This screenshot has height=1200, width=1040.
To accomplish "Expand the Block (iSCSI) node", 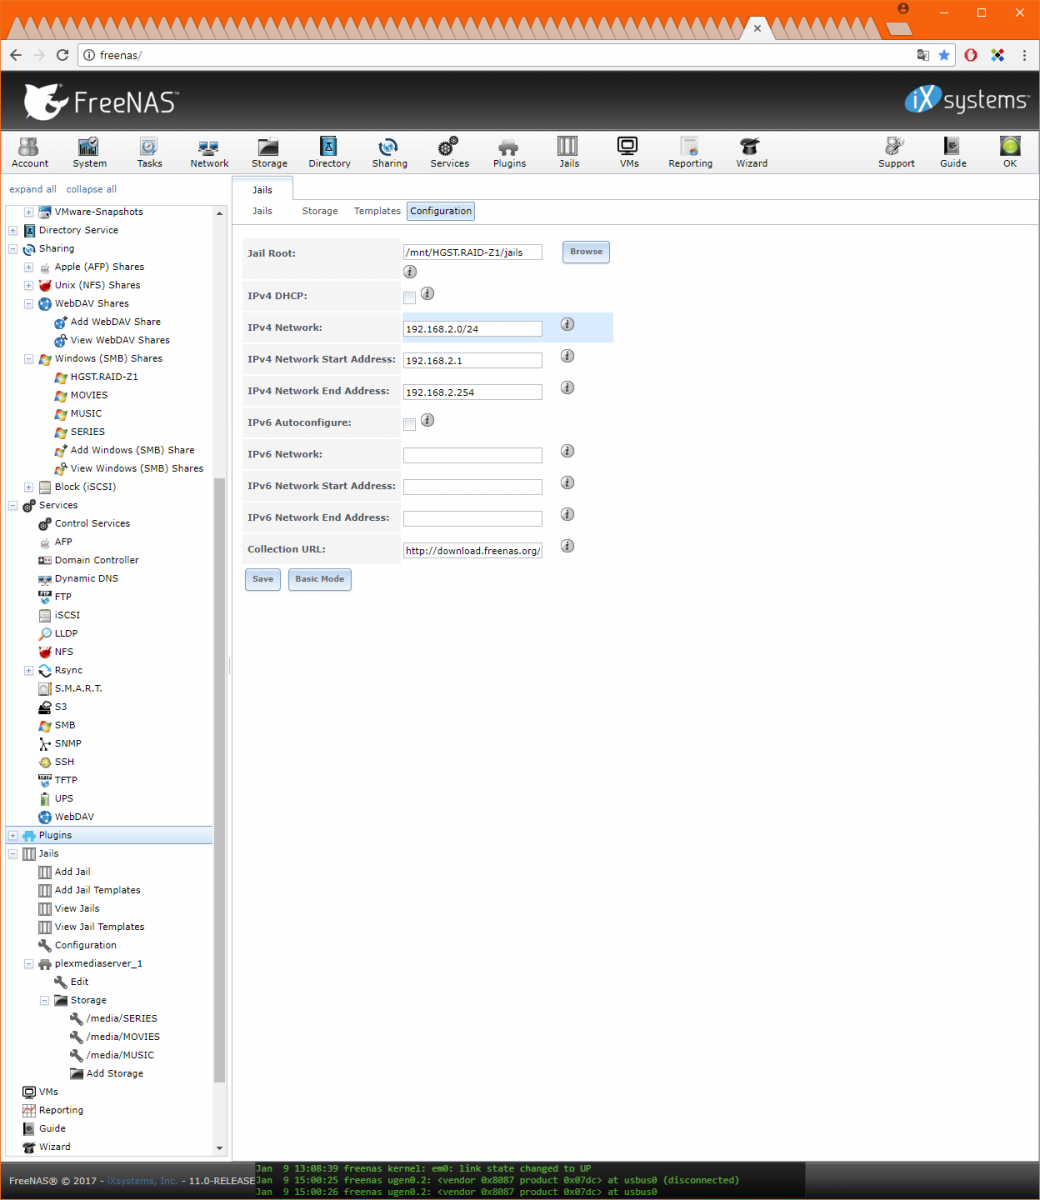I will click(29, 487).
